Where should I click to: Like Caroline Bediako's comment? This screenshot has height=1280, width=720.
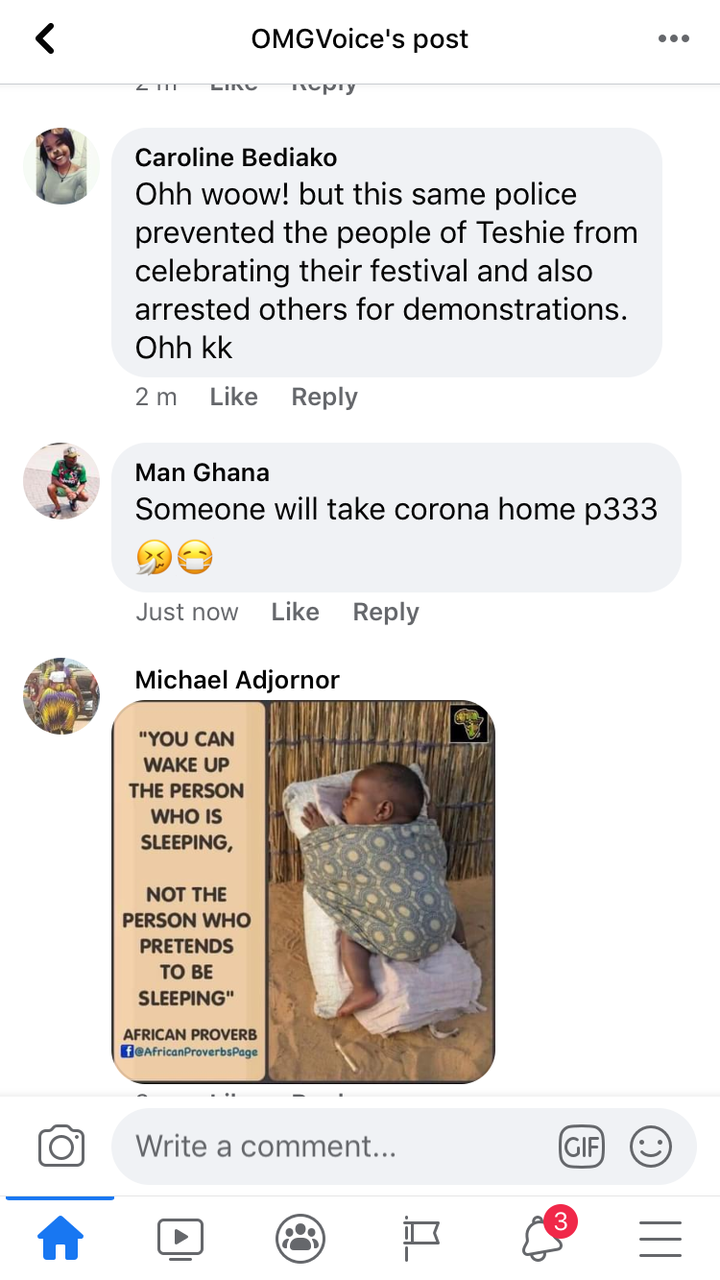[234, 397]
